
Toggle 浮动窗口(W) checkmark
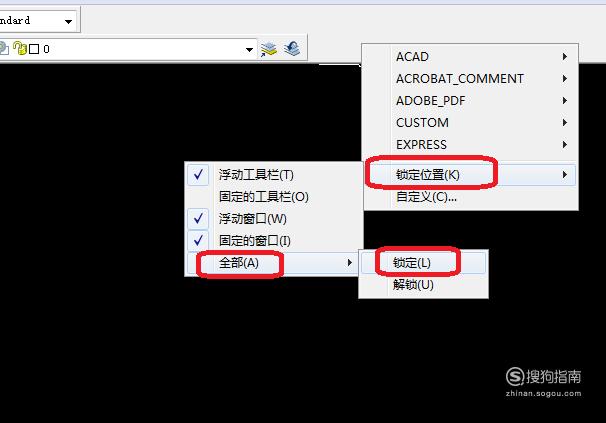click(198, 219)
